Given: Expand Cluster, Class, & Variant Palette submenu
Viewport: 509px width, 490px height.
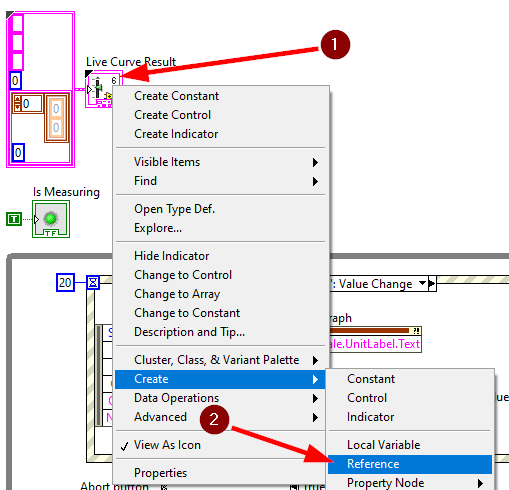Looking at the screenshot, I should coord(220,360).
